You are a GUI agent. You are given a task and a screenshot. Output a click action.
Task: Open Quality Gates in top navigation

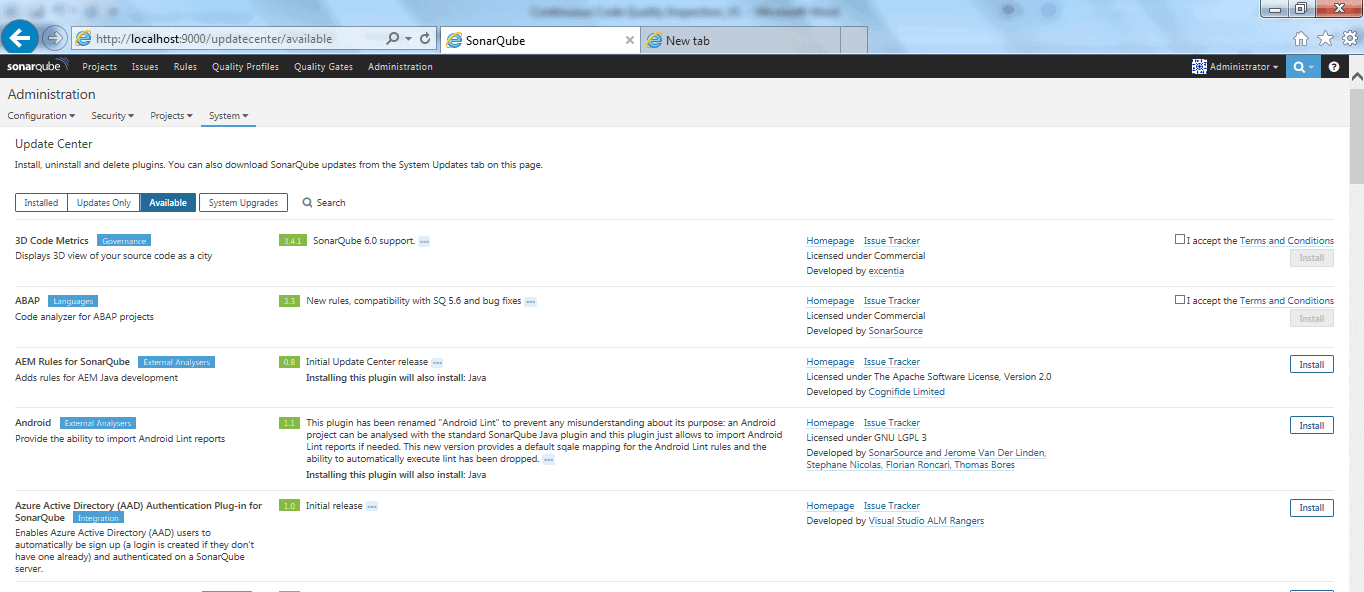pos(323,67)
